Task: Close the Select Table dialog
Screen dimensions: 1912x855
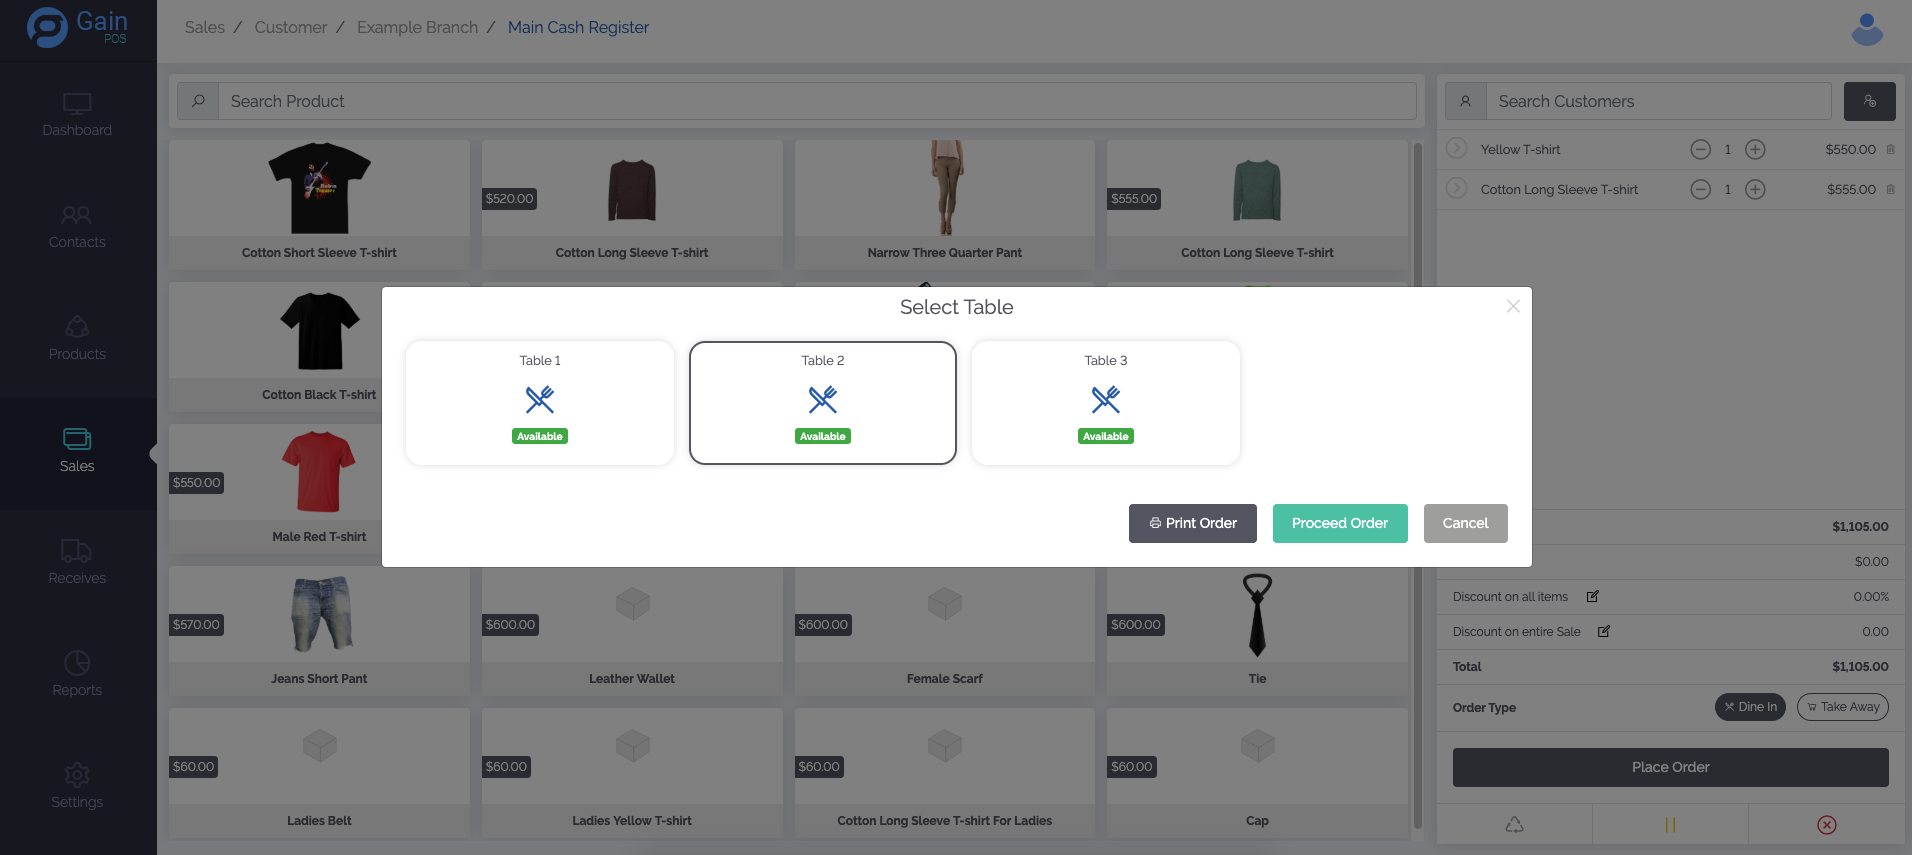Action: (x=1513, y=307)
